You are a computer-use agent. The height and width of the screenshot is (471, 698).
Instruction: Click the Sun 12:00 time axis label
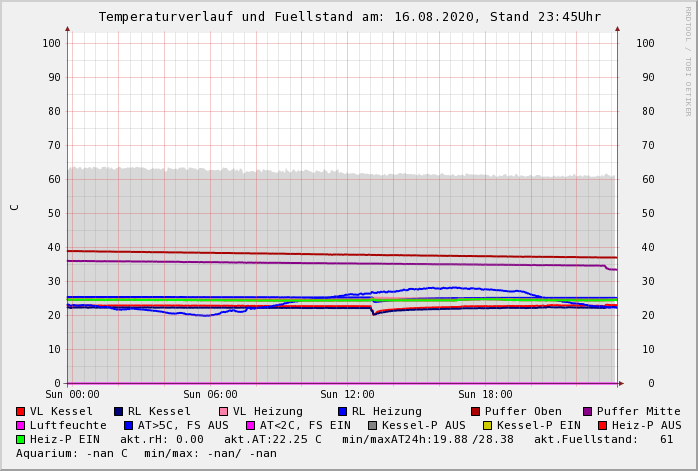[x=347, y=395]
